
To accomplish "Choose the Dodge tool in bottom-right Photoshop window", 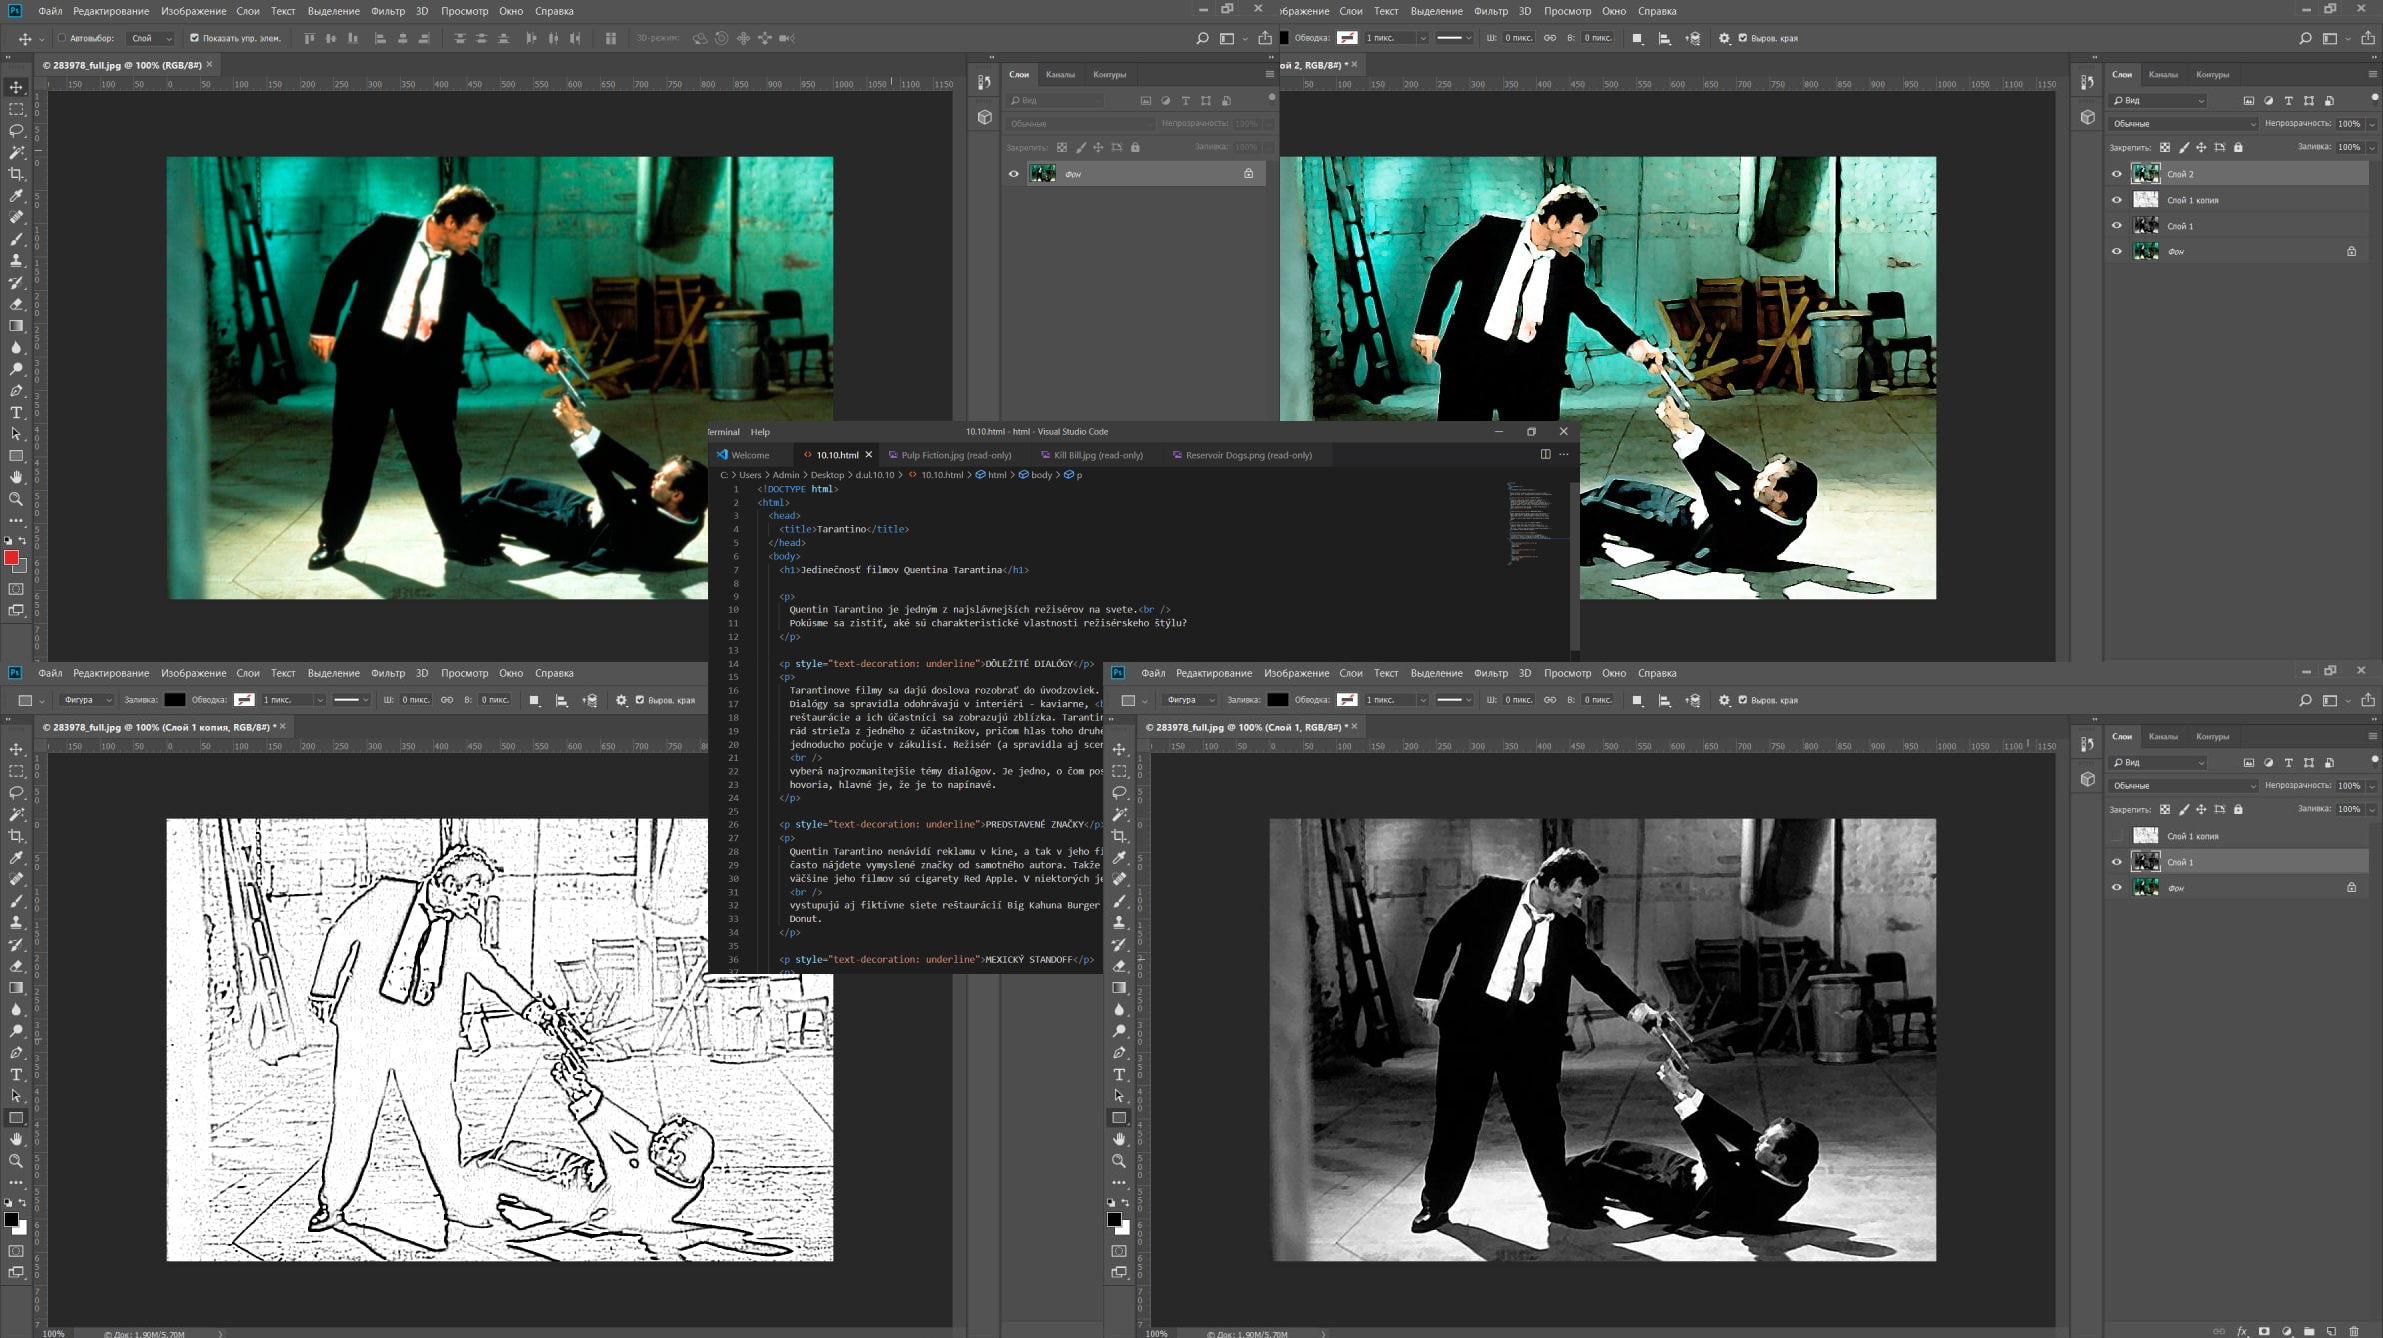I will click(x=1119, y=1031).
